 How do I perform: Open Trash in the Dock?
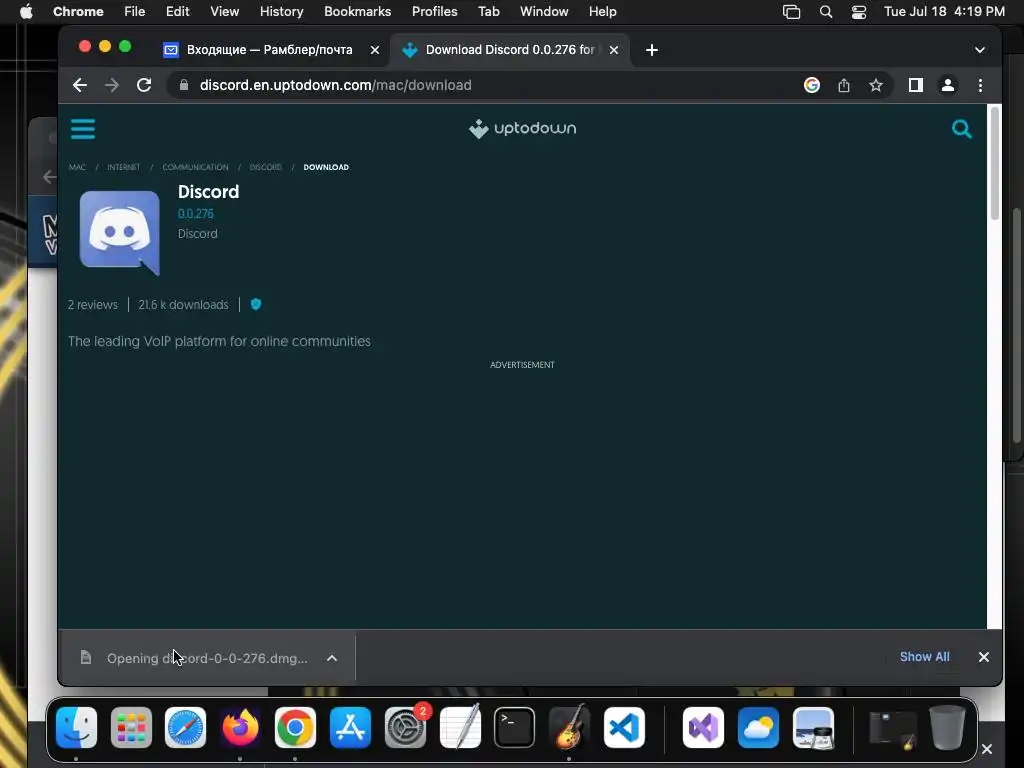(947, 727)
